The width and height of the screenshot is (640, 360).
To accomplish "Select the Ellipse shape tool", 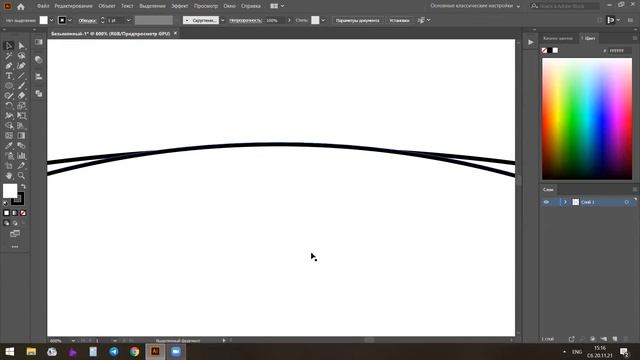I will [x=9, y=86].
